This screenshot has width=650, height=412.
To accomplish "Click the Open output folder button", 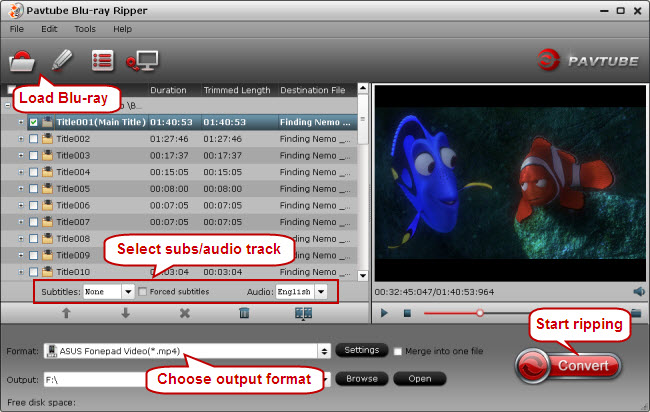I will click(420, 379).
